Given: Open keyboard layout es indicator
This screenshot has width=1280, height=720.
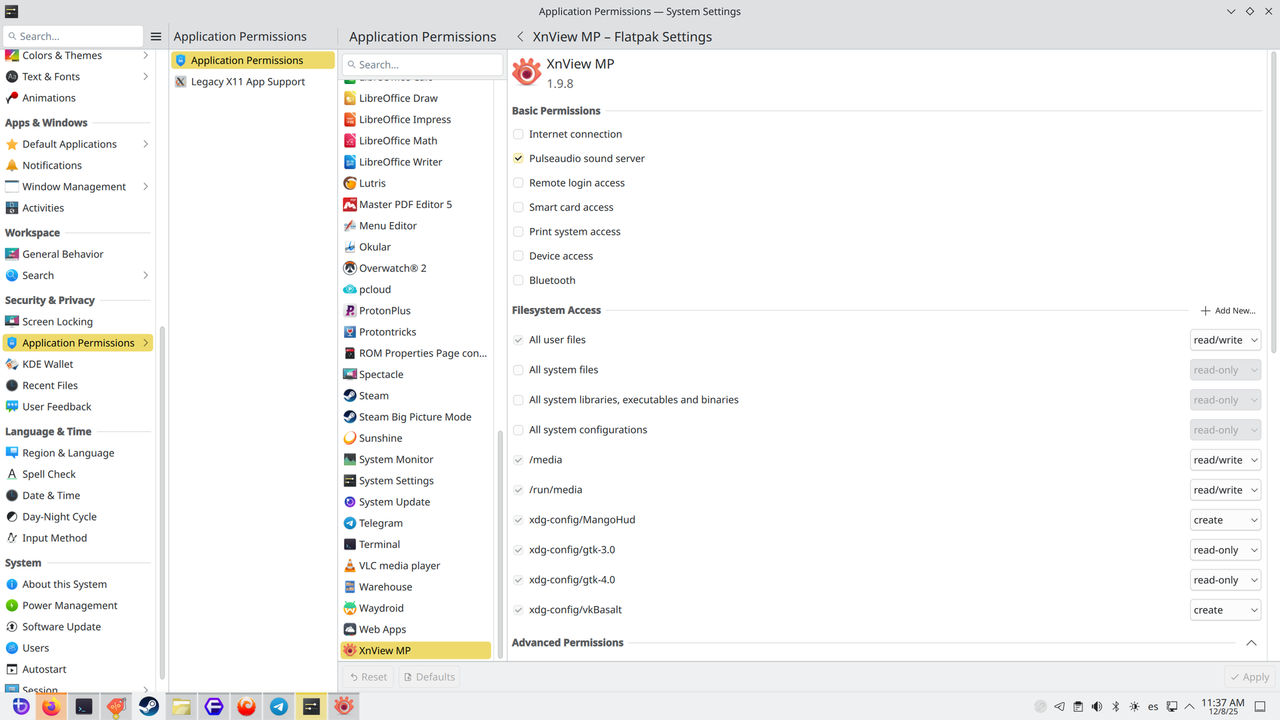Looking at the screenshot, I should pyautogui.click(x=1153, y=707).
